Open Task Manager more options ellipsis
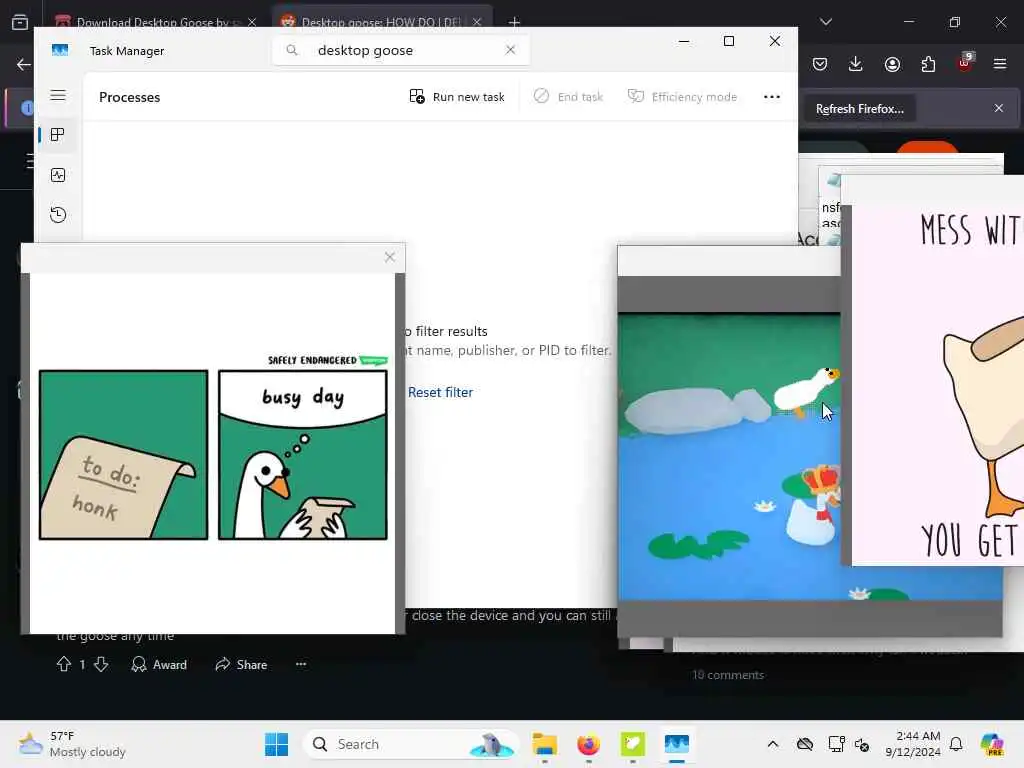This screenshot has width=1024, height=768. pos(771,97)
